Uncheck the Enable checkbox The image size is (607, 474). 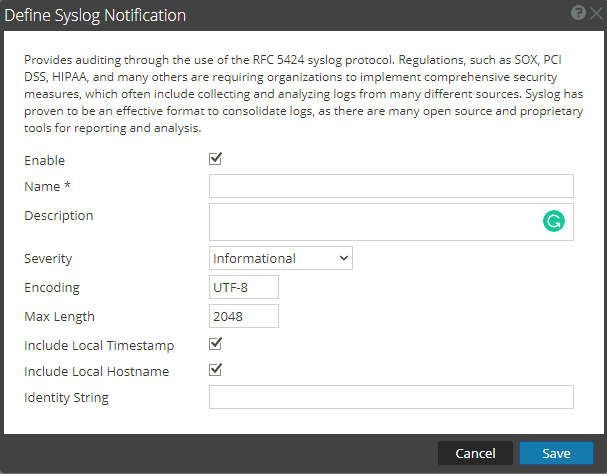[215, 159]
